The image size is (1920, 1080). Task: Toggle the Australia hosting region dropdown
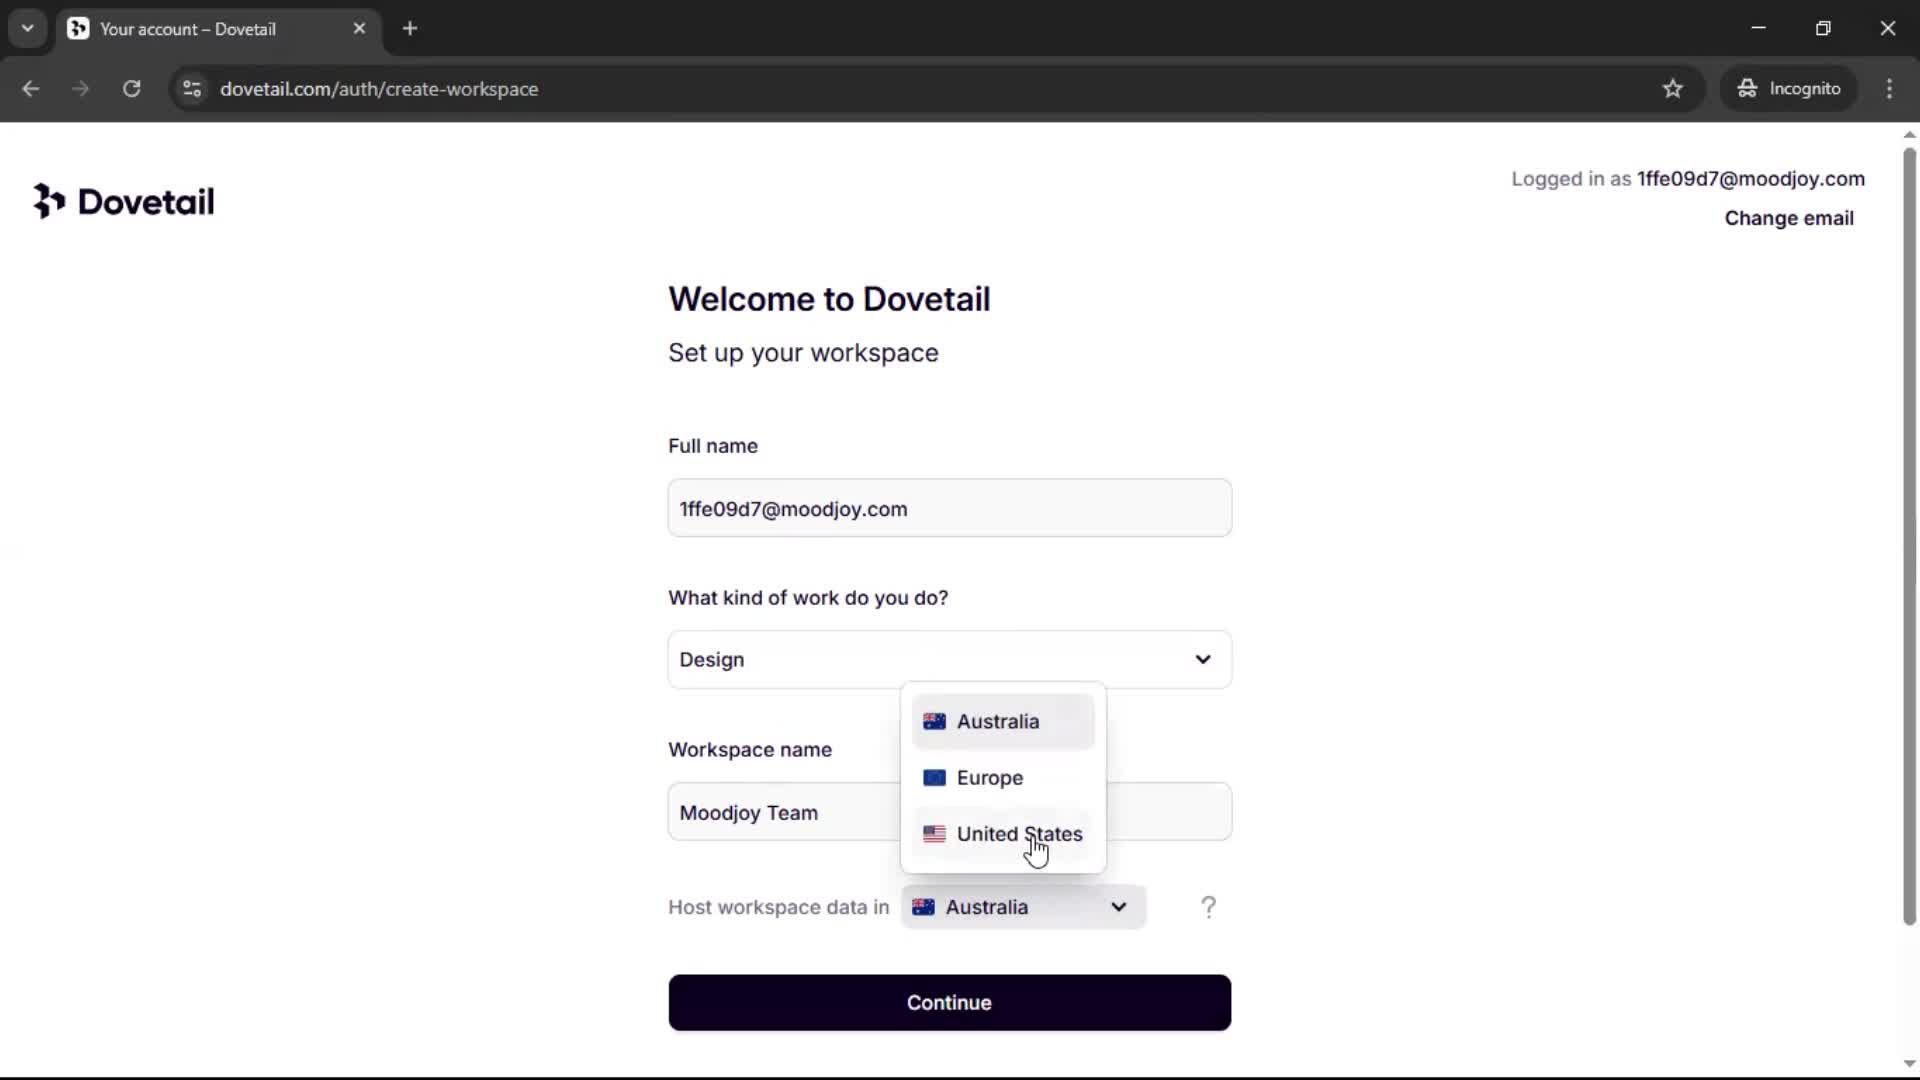pos(1023,907)
